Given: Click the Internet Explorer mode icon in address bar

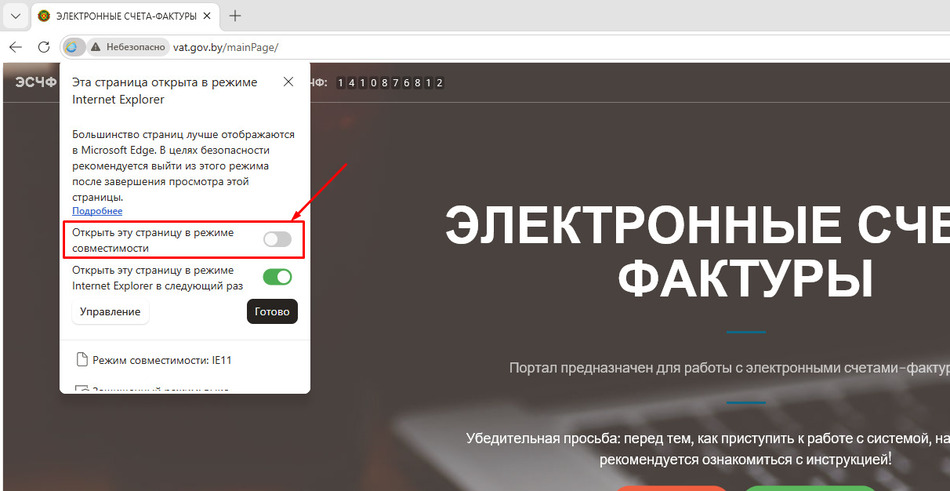Looking at the screenshot, I should [x=72, y=47].
